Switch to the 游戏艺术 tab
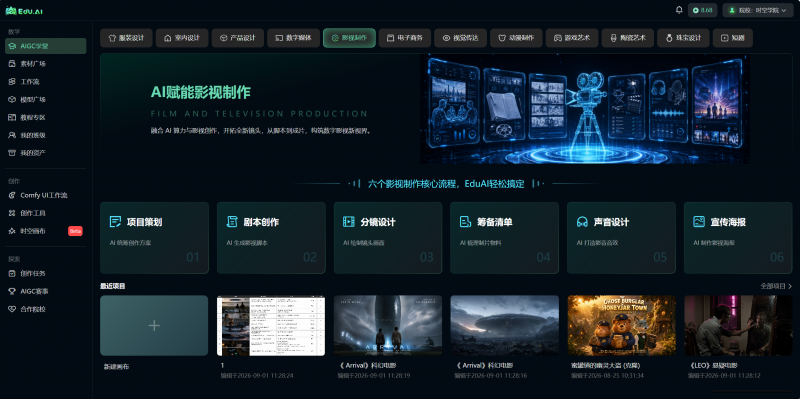 [571, 38]
